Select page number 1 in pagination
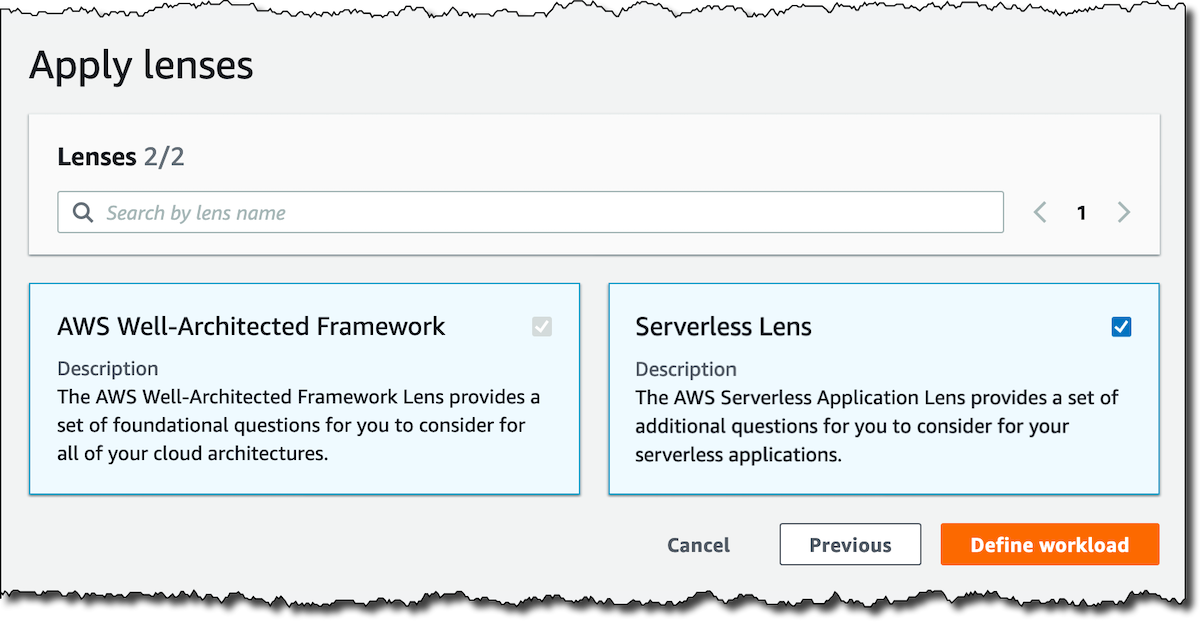The height and width of the screenshot is (622, 1200). [x=1081, y=213]
